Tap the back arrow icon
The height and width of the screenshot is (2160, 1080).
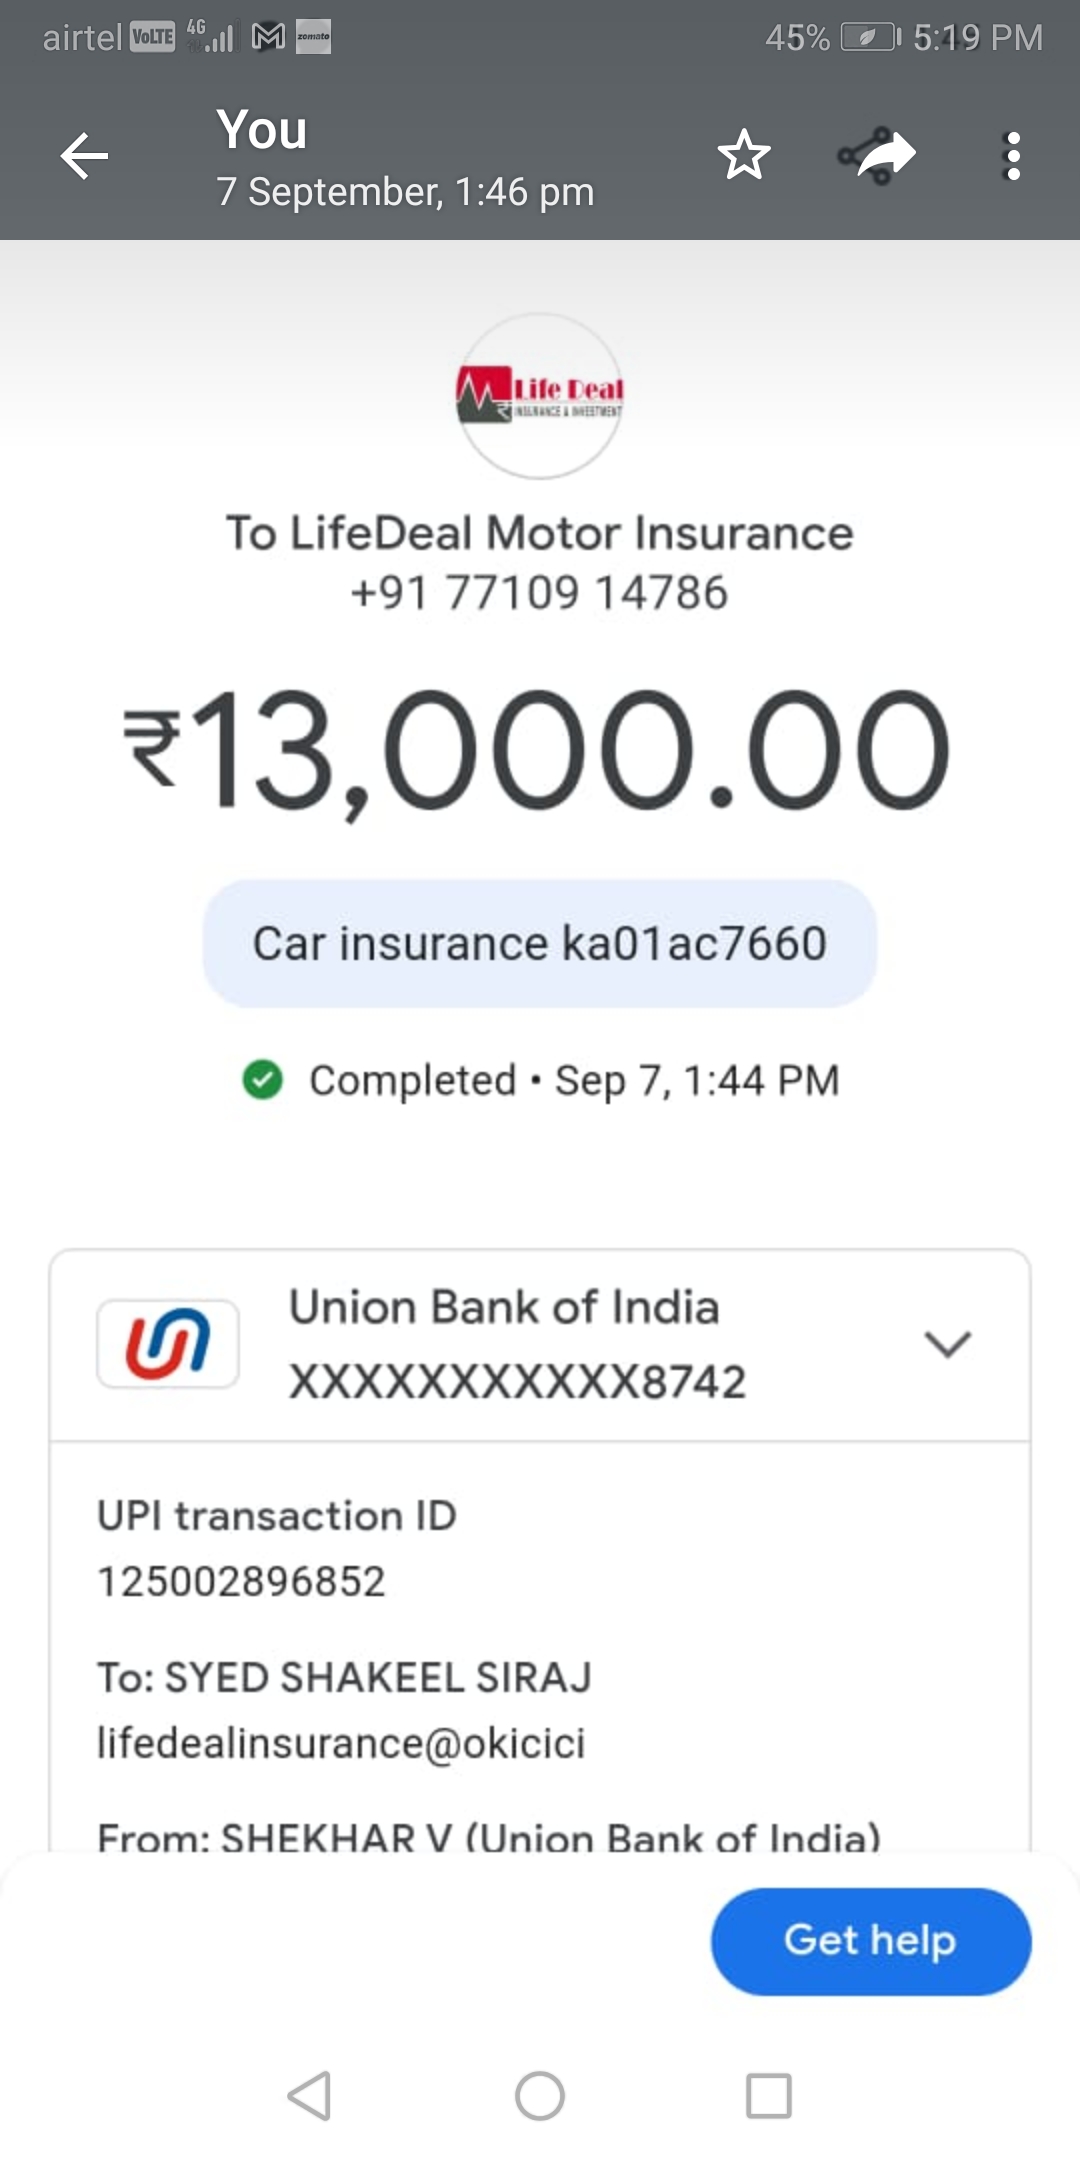coord(84,156)
